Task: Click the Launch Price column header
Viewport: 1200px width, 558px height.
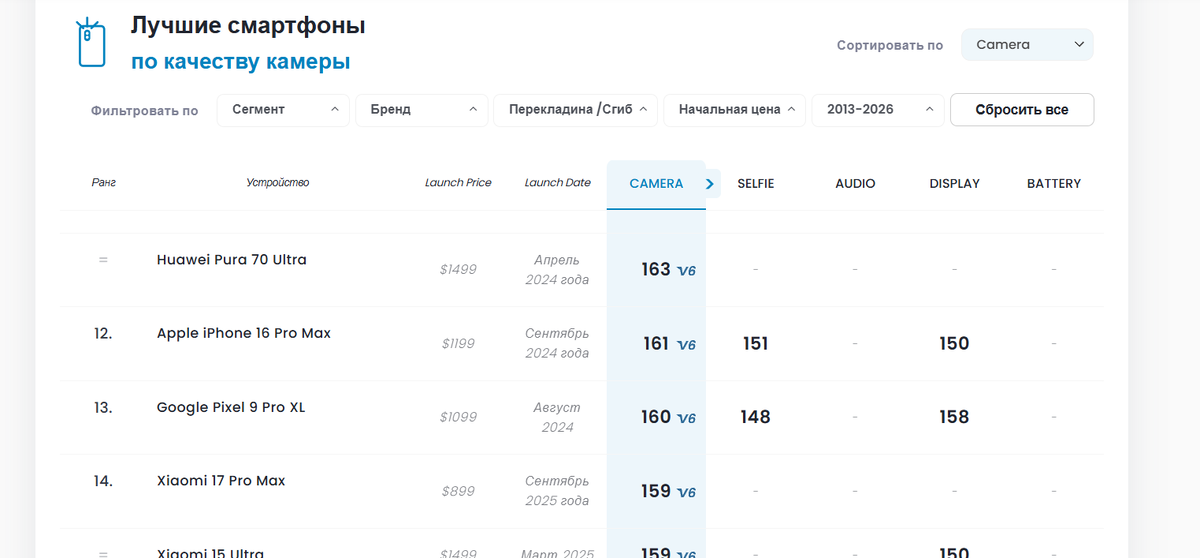Action: pyautogui.click(x=458, y=183)
